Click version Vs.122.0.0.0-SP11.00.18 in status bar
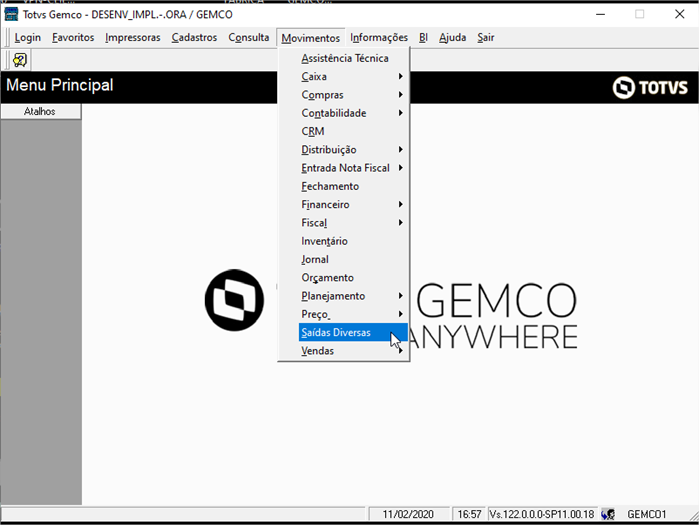This screenshot has width=699, height=525. (x=542, y=514)
